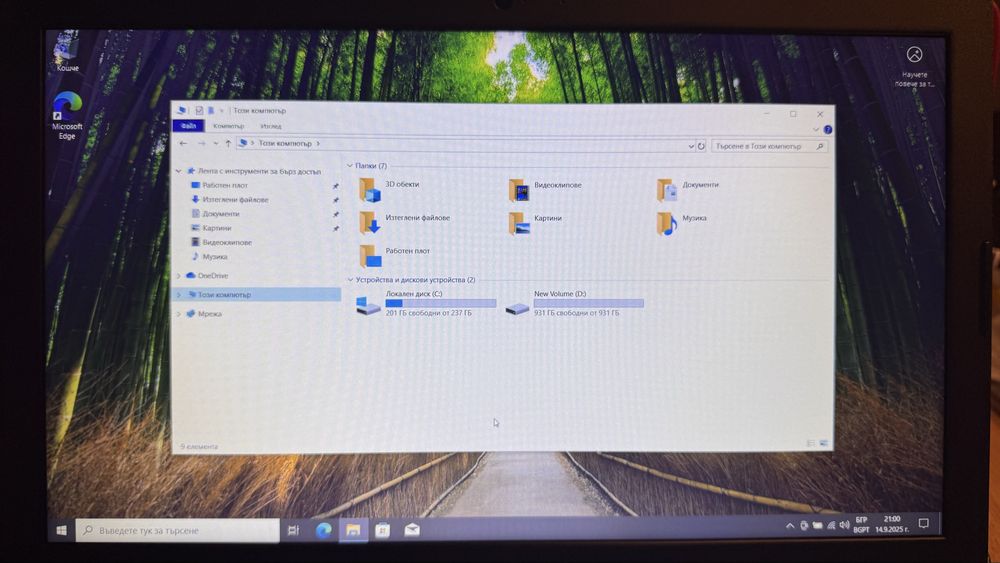Select Локален диск (C:) drive
The height and width of the screenshot is (563, 1000).
tap(425, 303)
